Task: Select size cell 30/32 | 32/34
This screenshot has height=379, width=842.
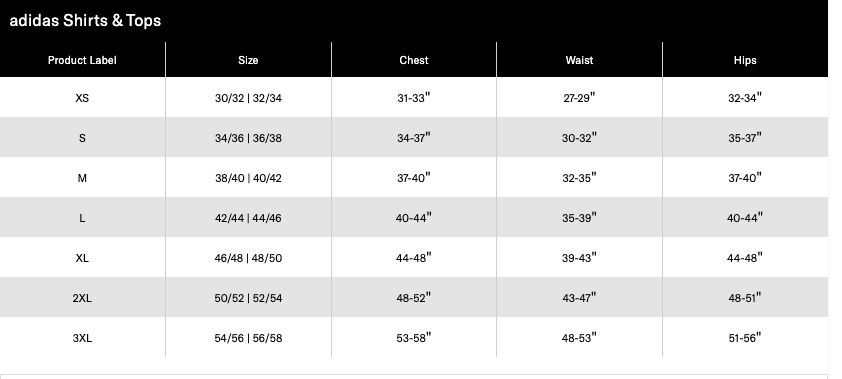Action: click(x=248, y=98)
